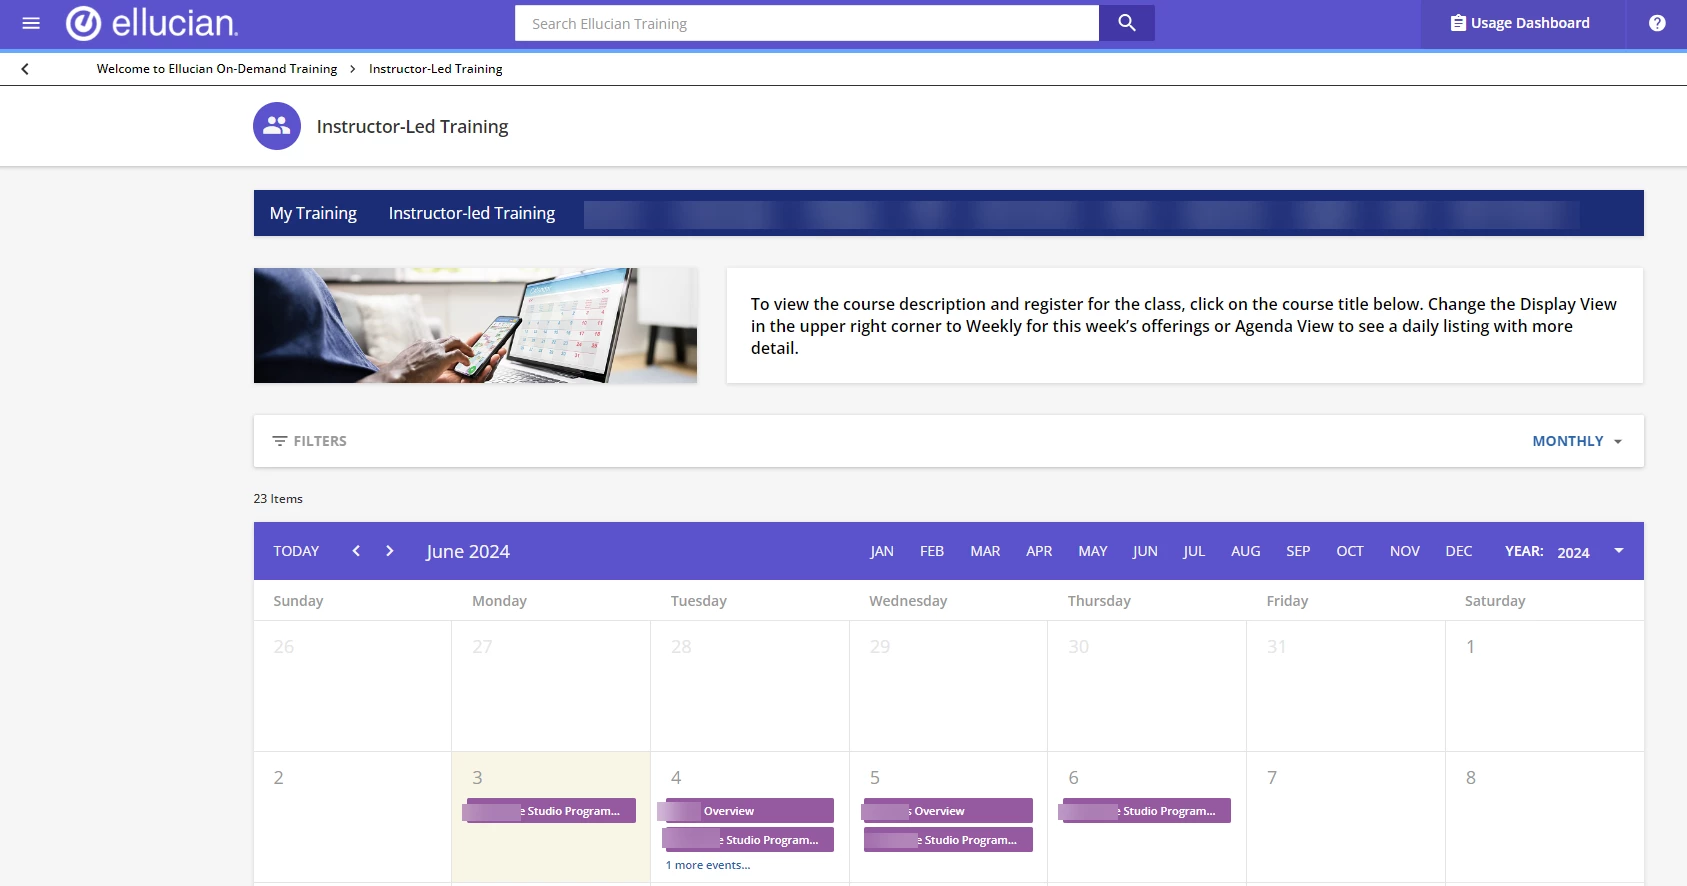This screenshot has width=1687, height=886.
Task: Open Studio Program event on June 6
Action: tap(1146, 811)
